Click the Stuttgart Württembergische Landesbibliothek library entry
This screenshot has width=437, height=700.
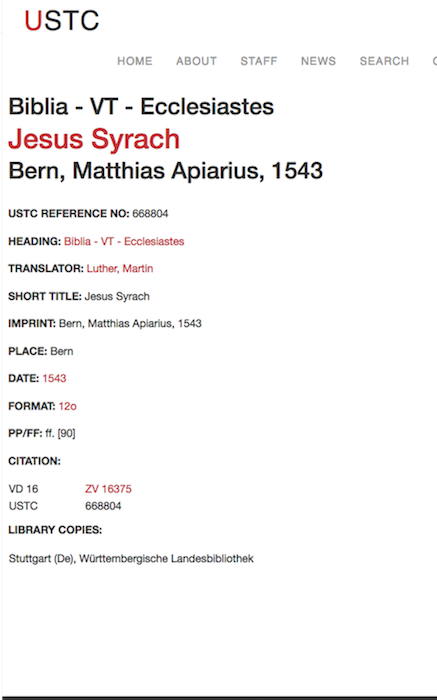131,559
